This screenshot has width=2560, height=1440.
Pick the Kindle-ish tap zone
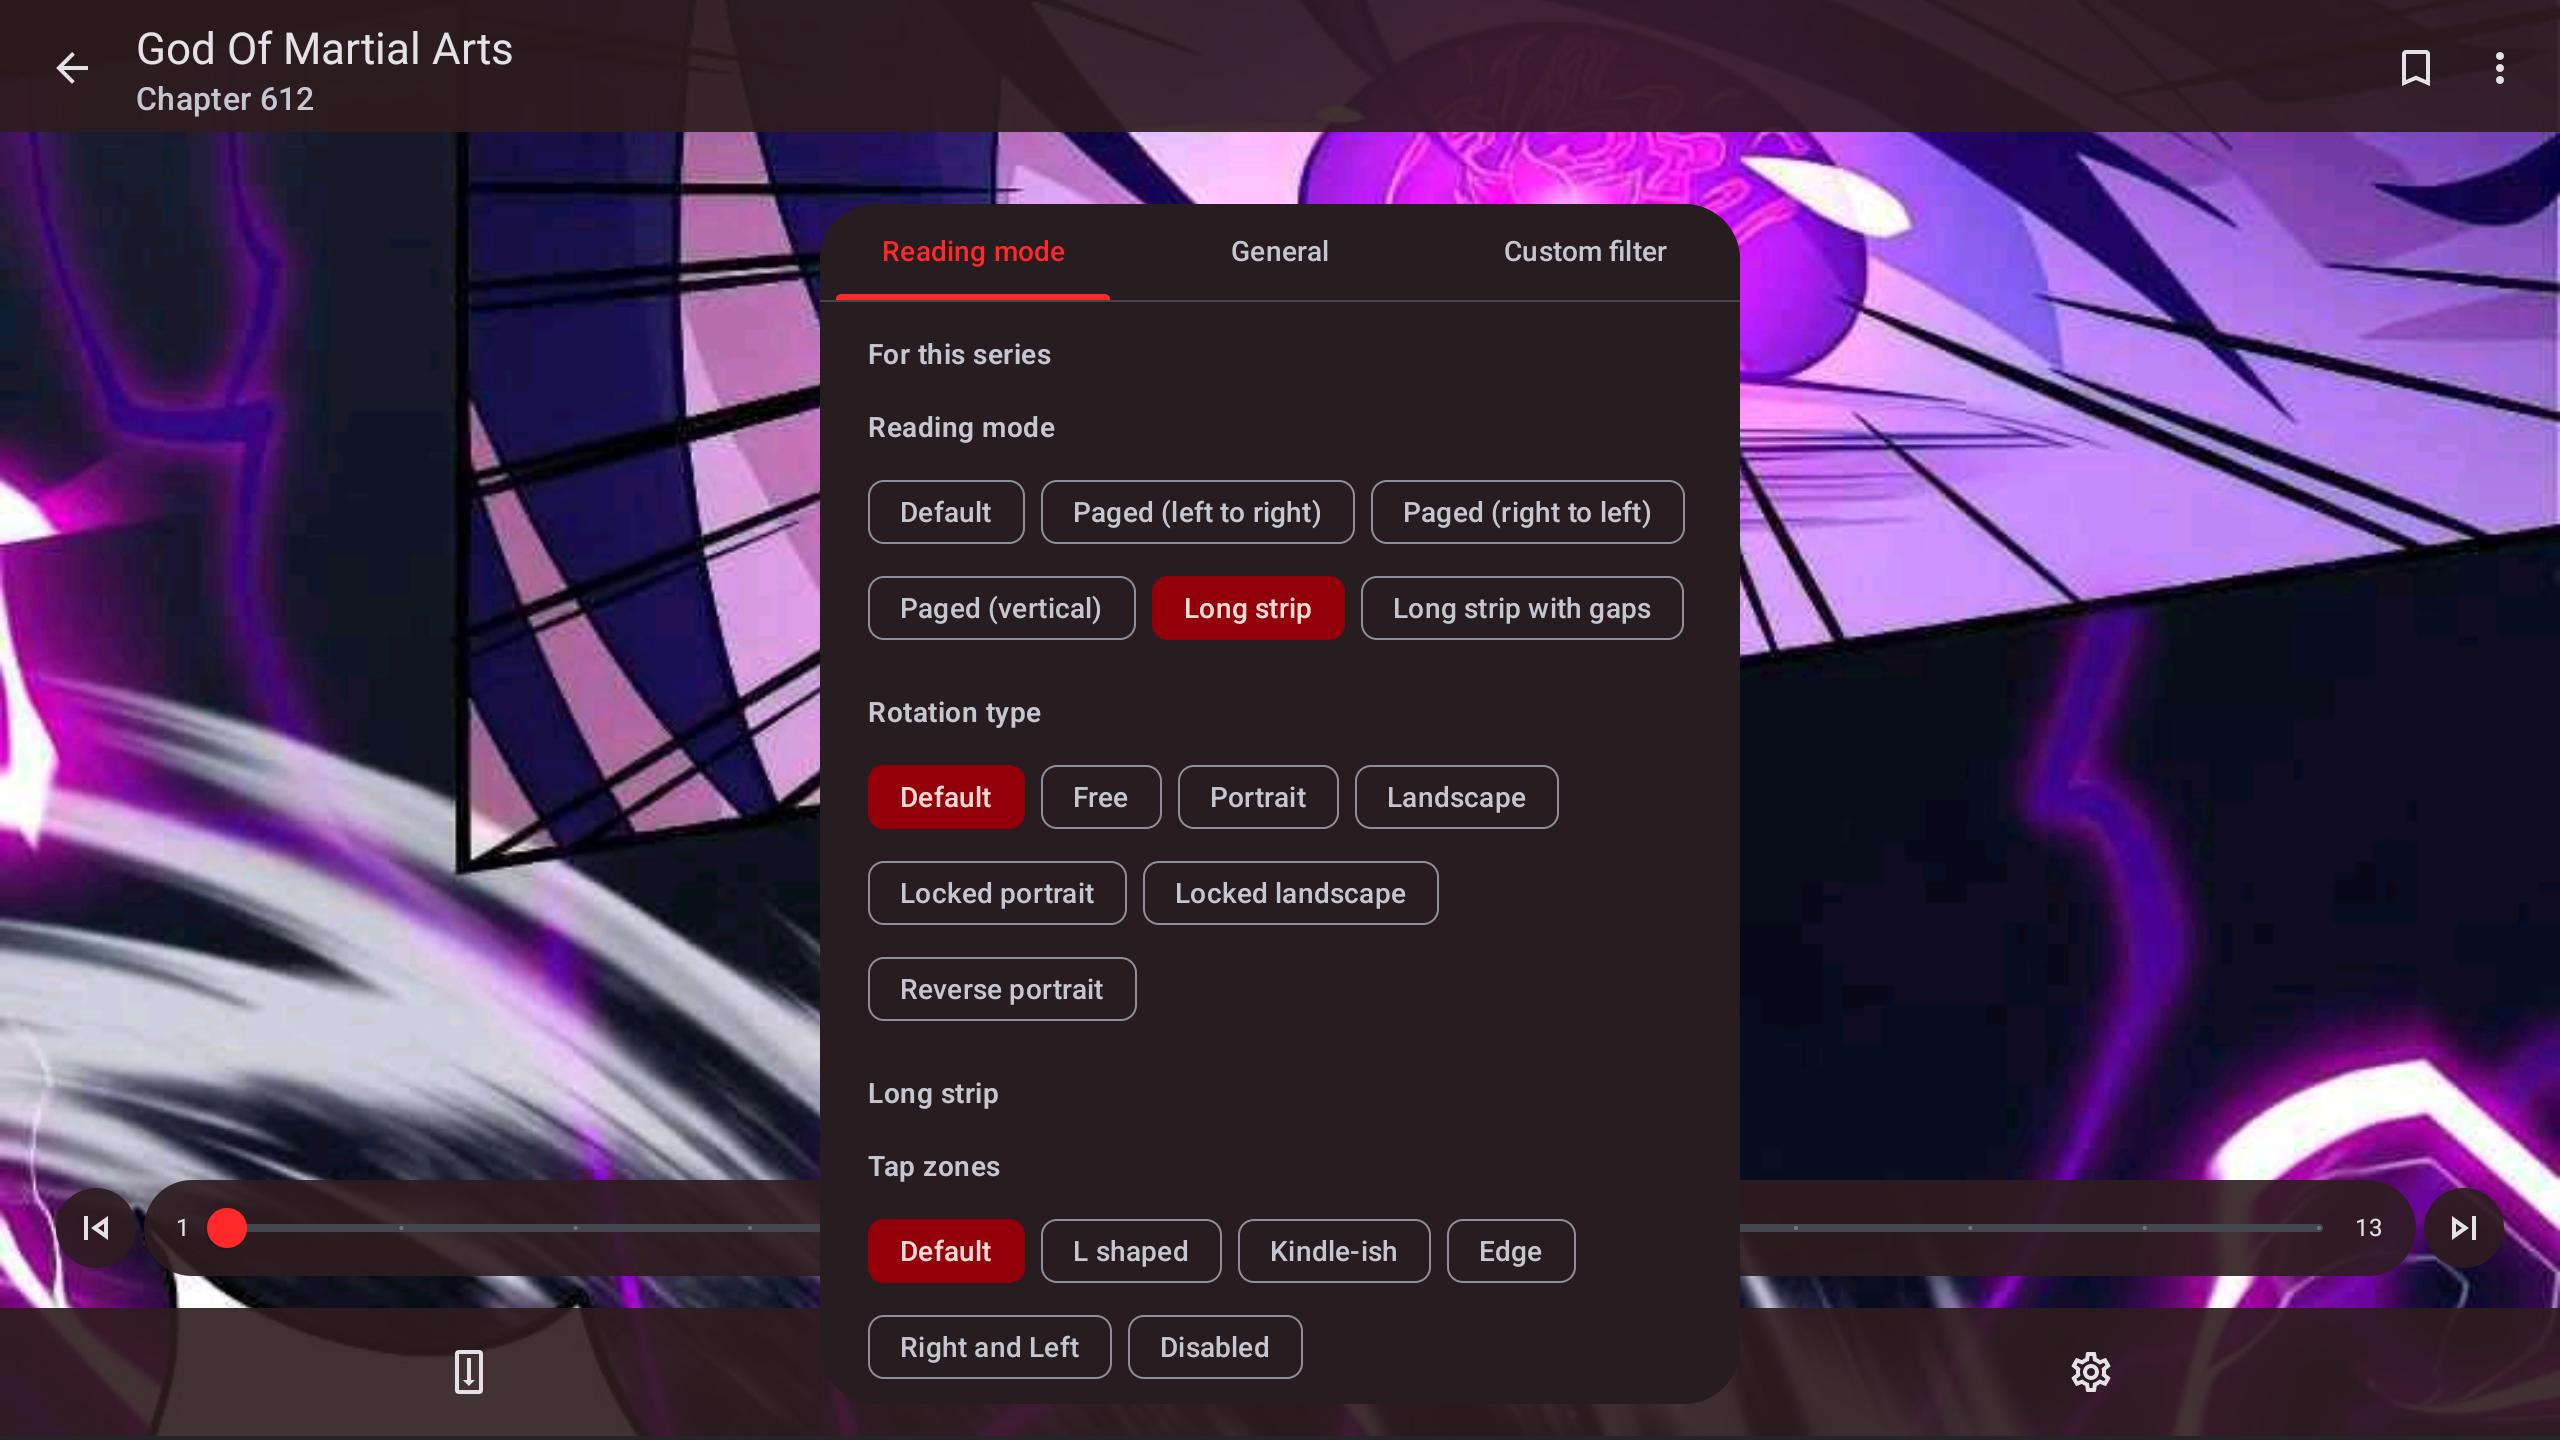1333,1251
